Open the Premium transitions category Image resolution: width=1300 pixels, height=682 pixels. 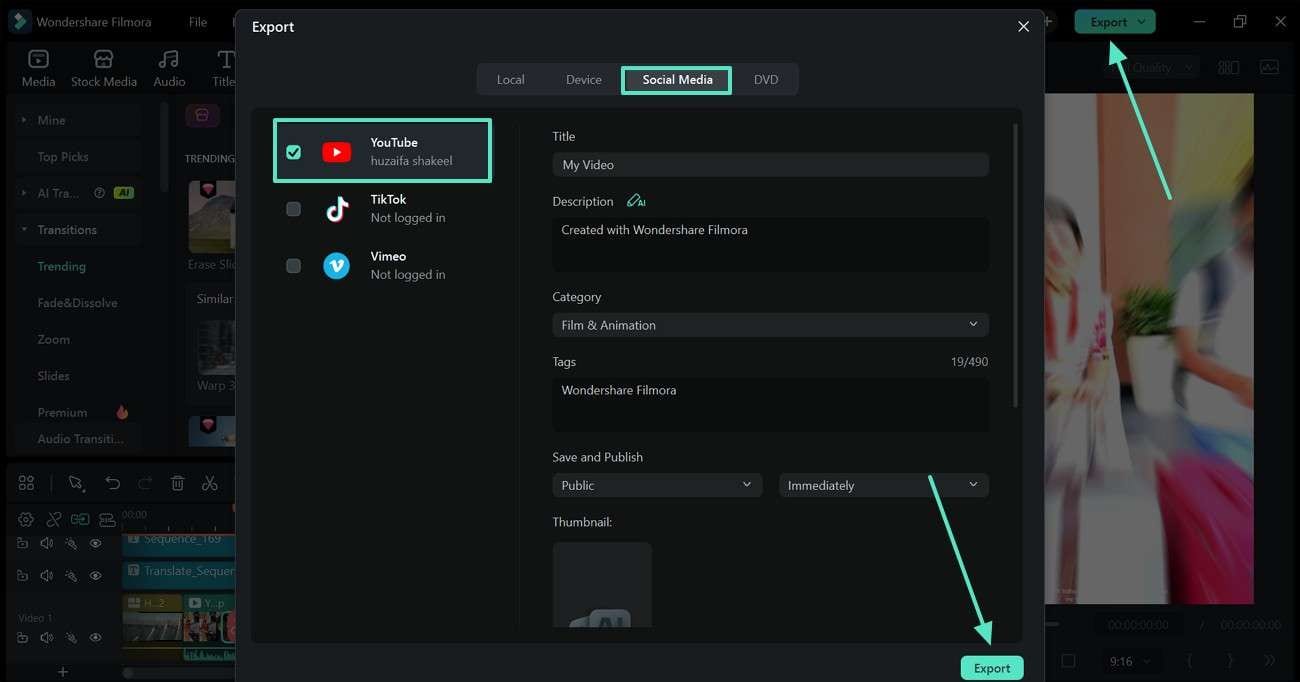62,412
